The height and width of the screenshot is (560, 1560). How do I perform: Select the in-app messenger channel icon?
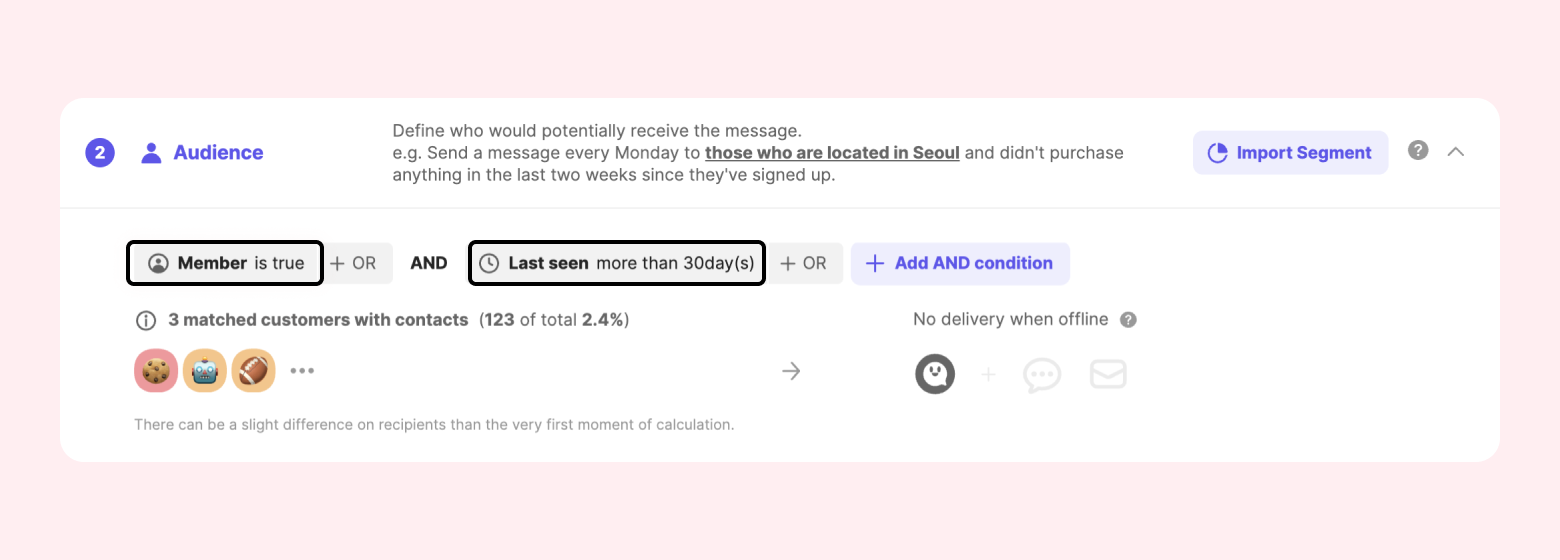click(x=935, y=375)
